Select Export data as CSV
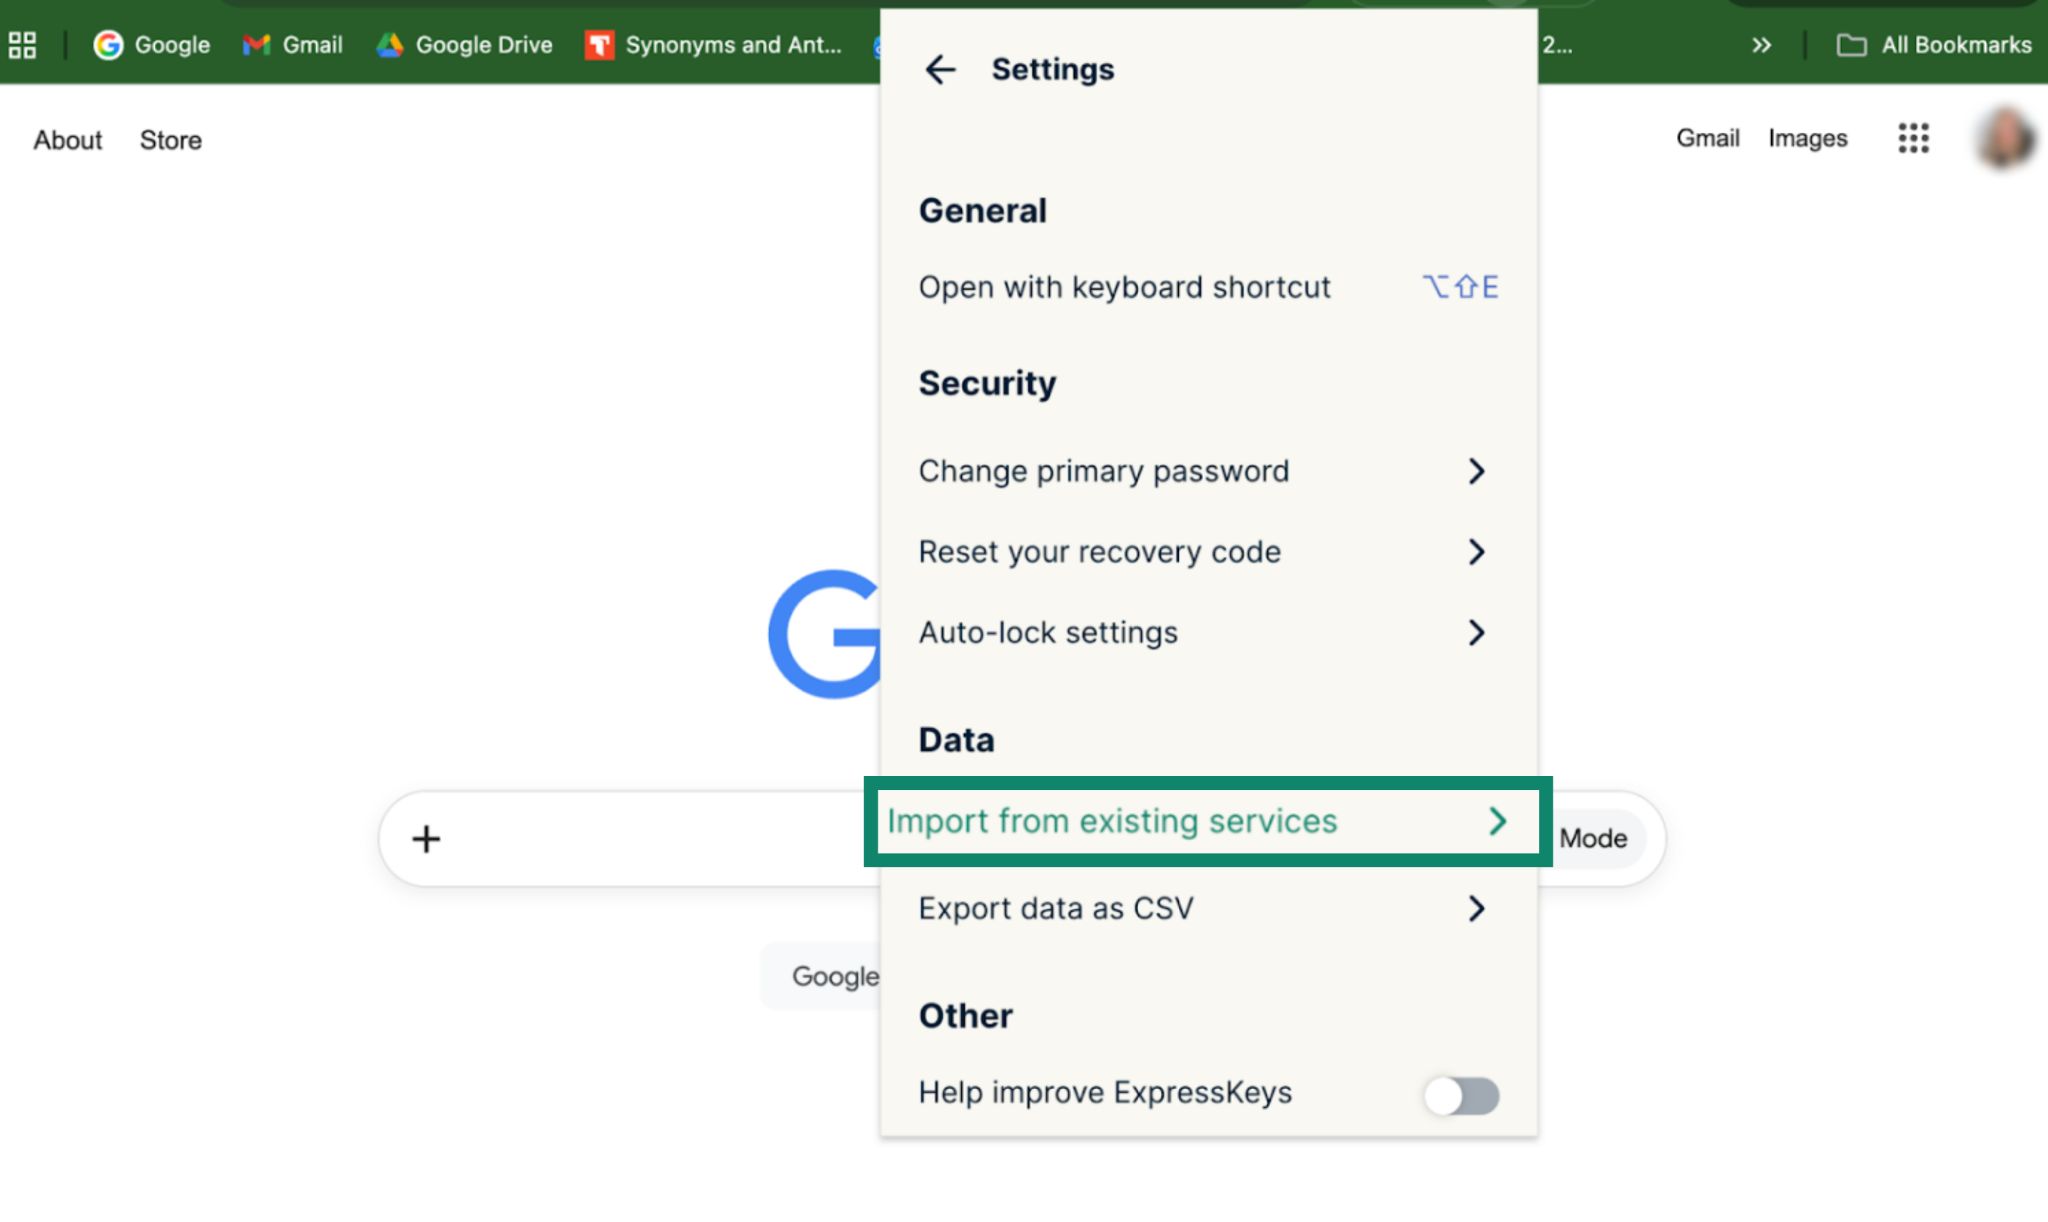The height and width of the screenshot is (1222, 2048). [x=1205, y=909]
